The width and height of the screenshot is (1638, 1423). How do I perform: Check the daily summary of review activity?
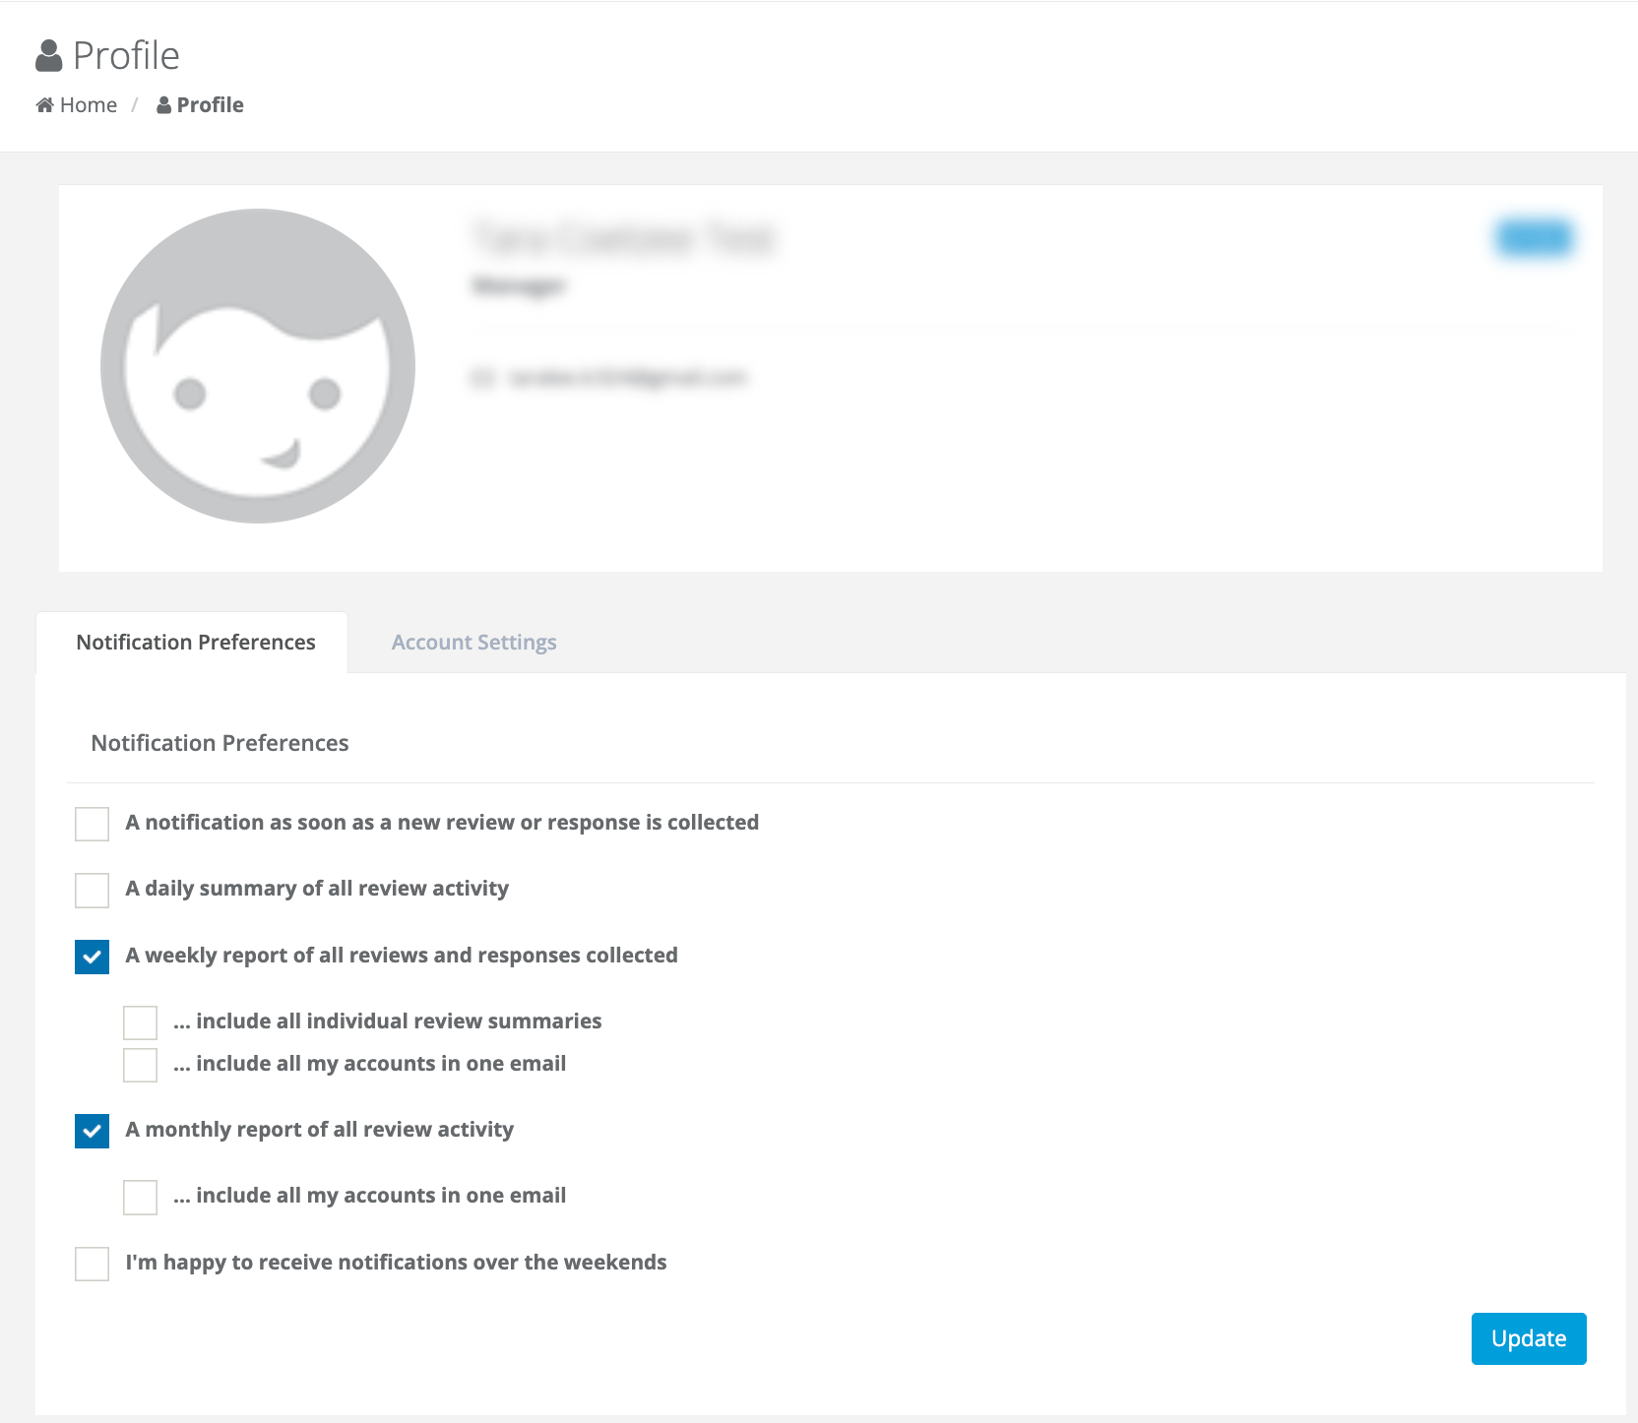click(x=91, y=889)
